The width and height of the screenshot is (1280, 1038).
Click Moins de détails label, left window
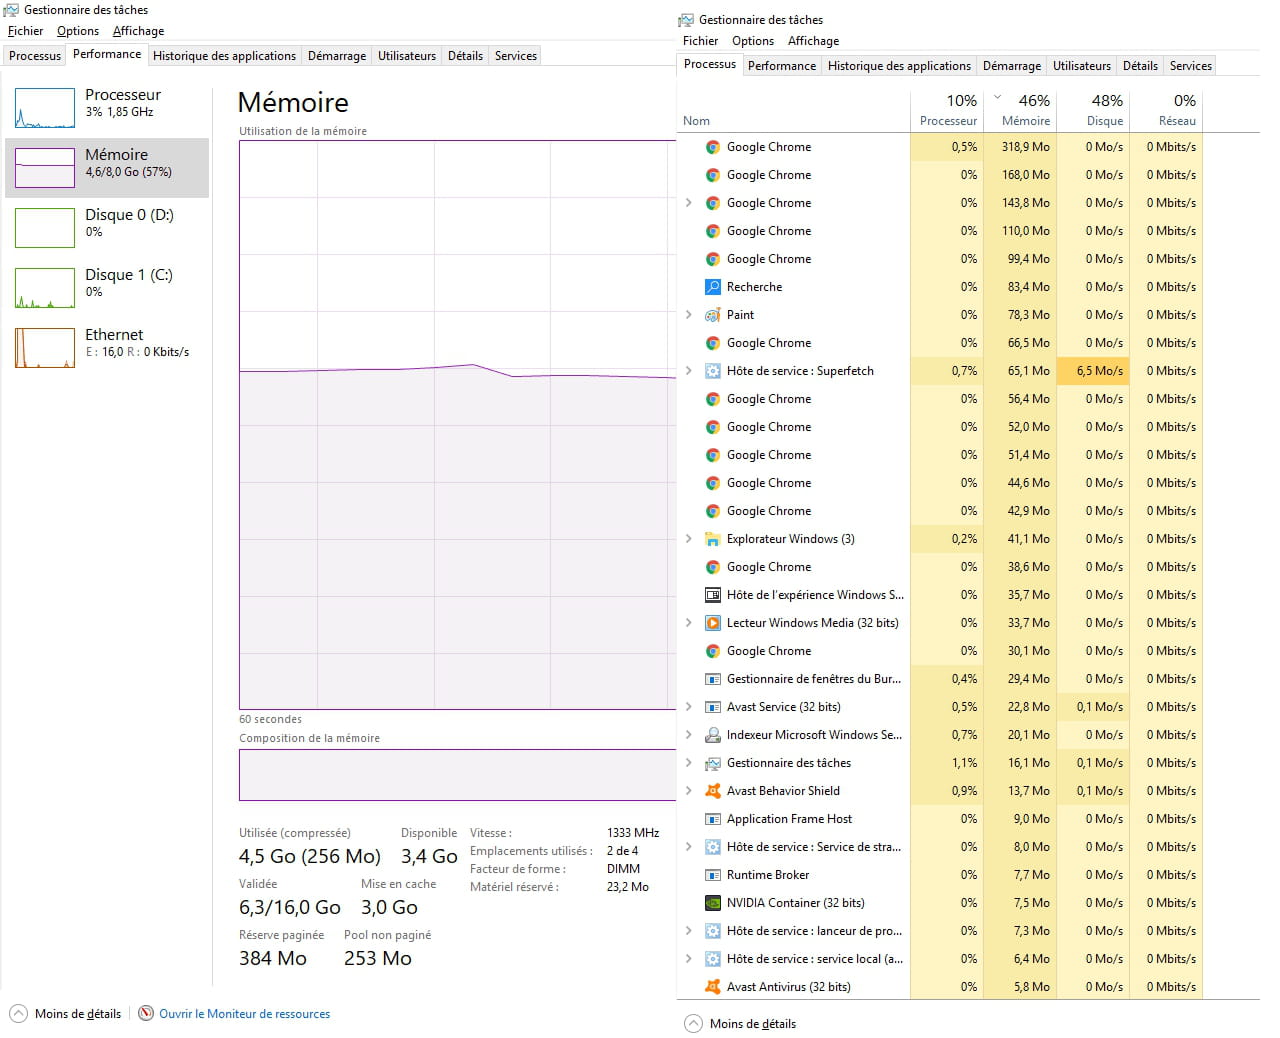[x=78, y=1014]
